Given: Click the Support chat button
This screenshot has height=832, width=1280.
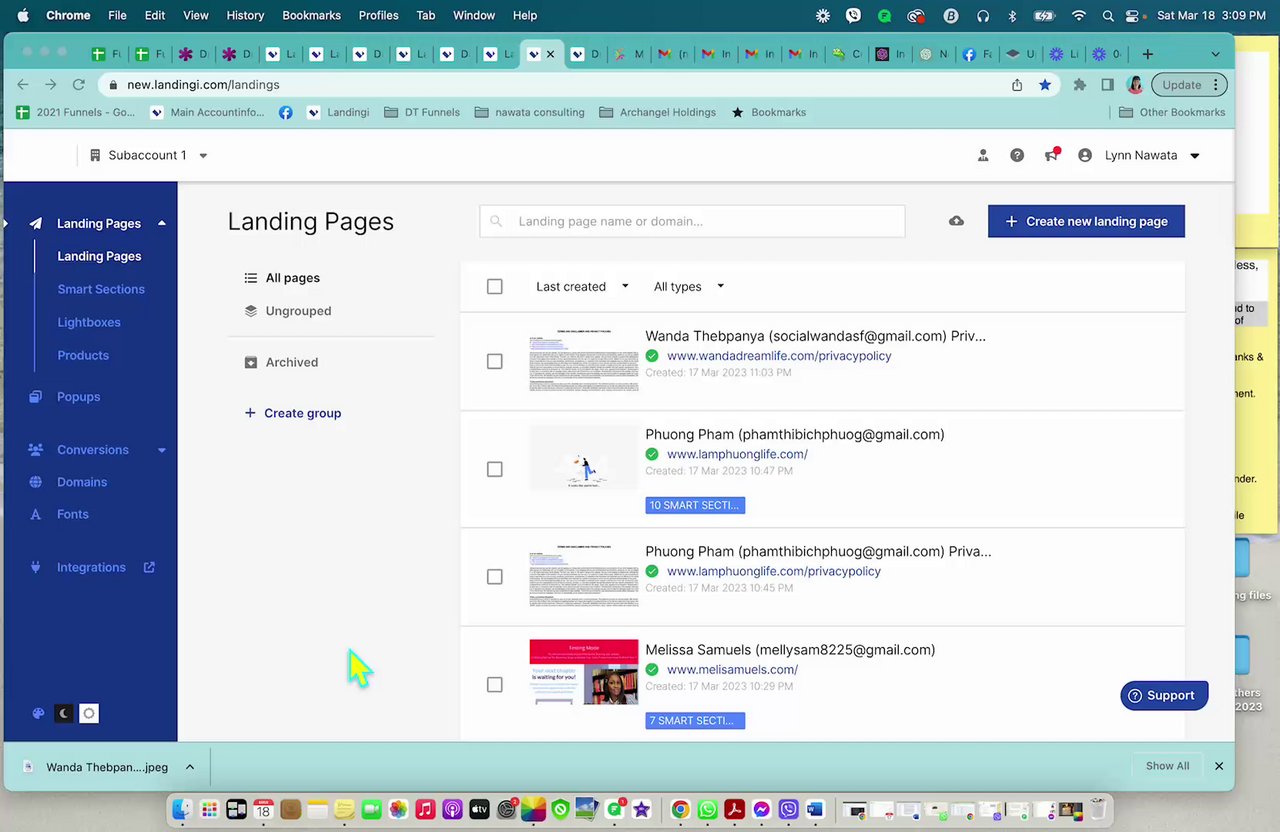Looking at the screenshot, I should 1164,696.
